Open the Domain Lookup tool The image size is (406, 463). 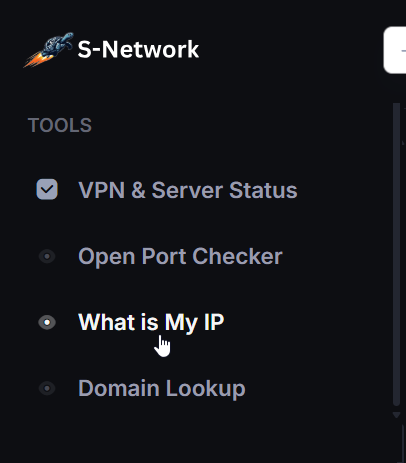[162, 388]
